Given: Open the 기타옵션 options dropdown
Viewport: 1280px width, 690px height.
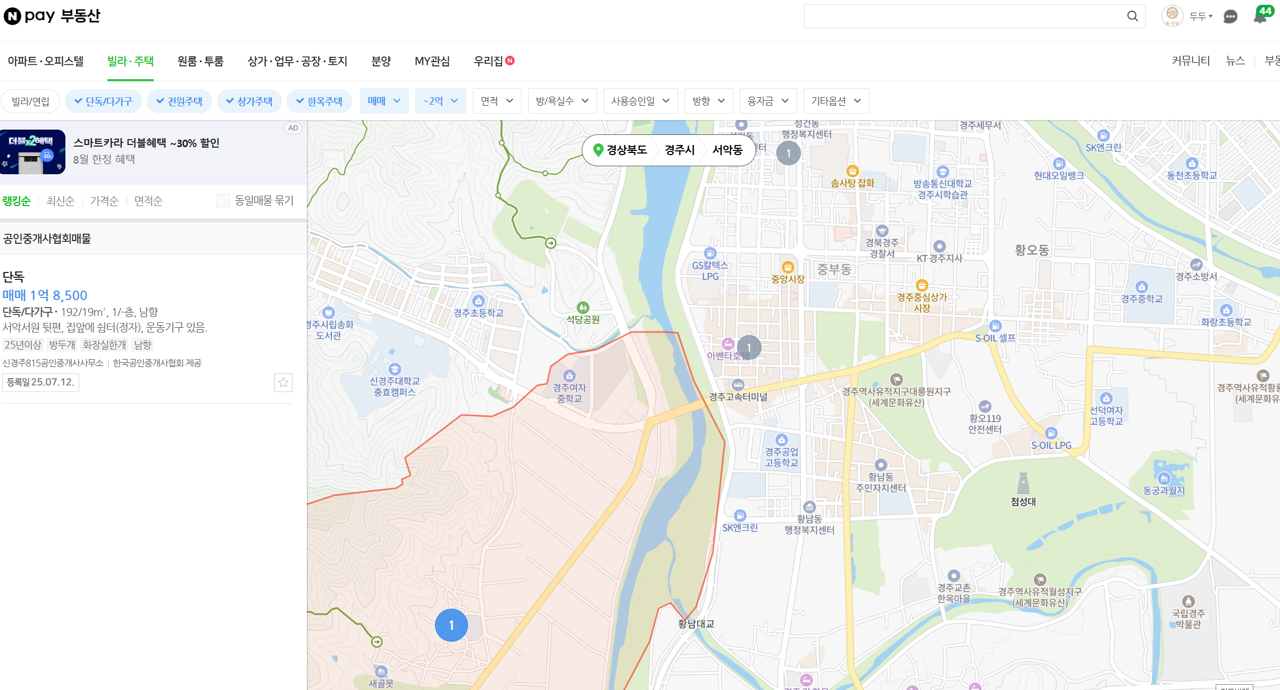Looking at the screenshot, I should click(836, 100).
